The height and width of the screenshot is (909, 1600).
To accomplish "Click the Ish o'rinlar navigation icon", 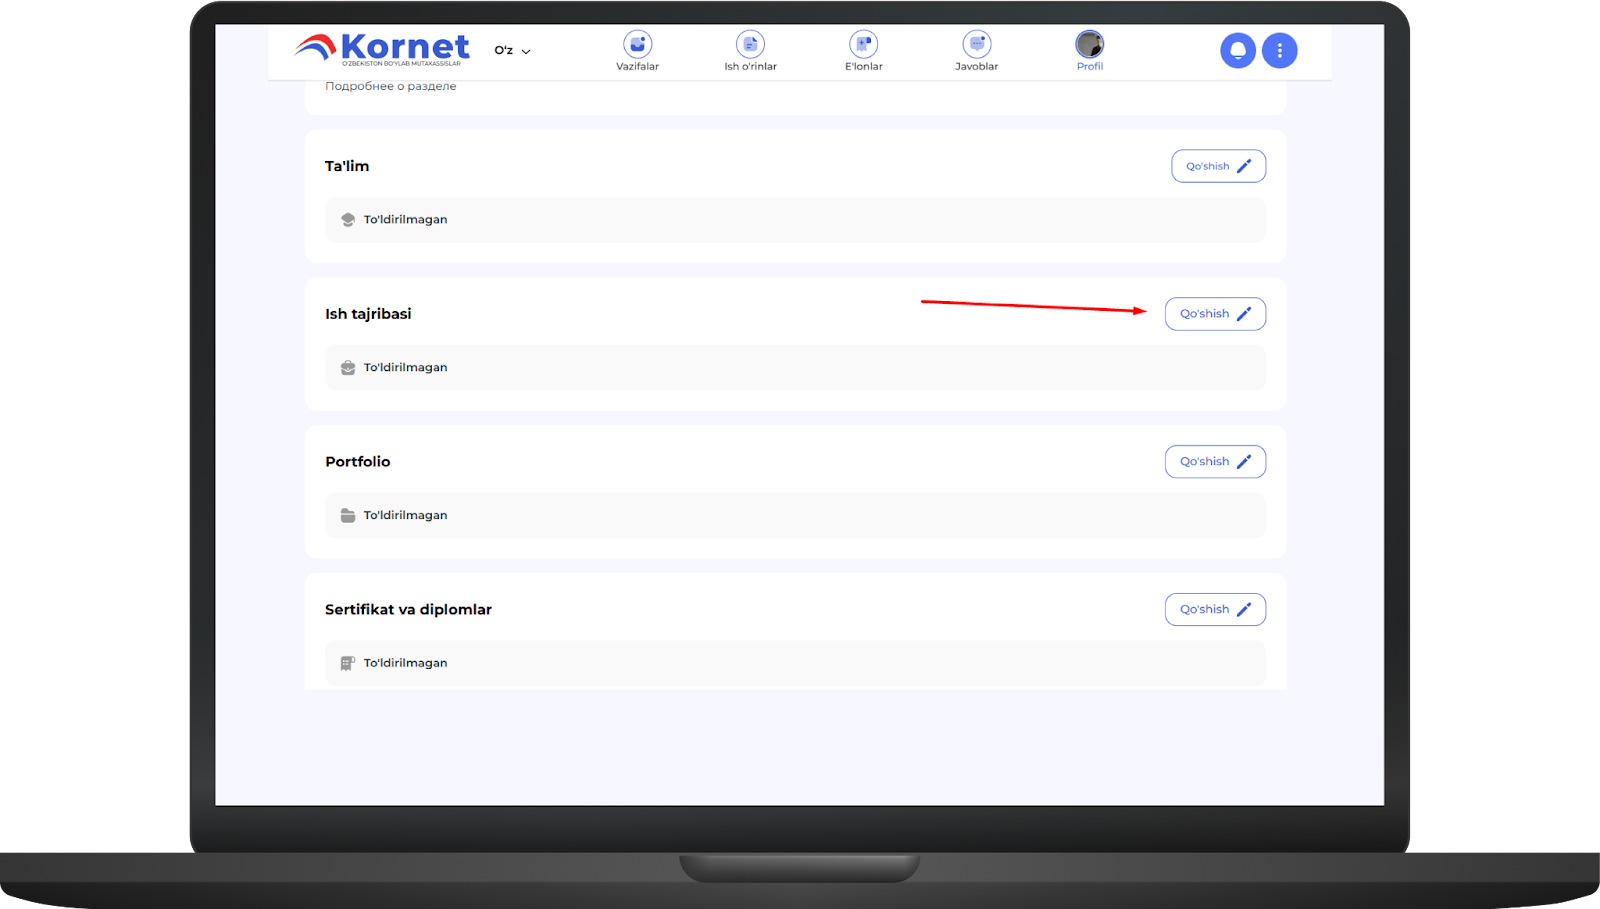I will (x=750, y=45).
